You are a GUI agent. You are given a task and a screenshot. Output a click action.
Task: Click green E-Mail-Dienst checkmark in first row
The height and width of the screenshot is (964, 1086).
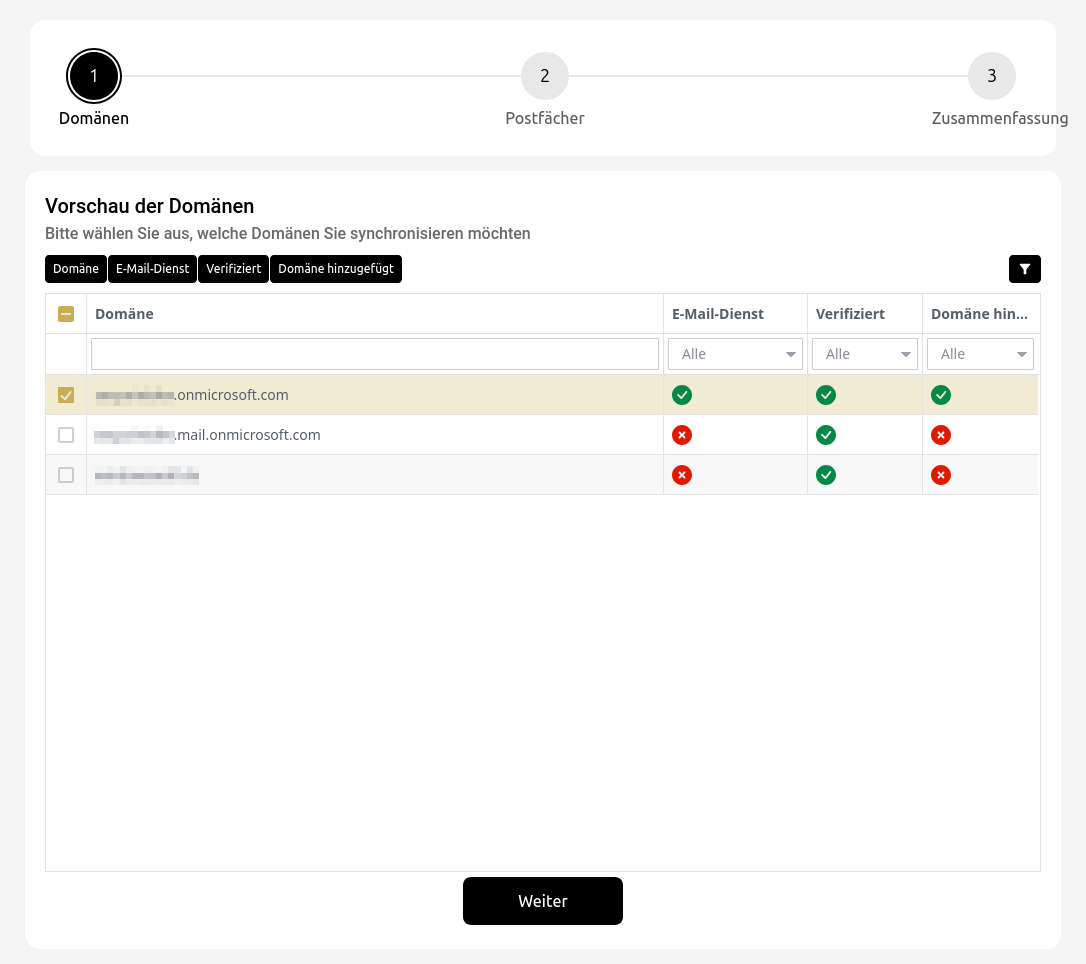[682, 395]
